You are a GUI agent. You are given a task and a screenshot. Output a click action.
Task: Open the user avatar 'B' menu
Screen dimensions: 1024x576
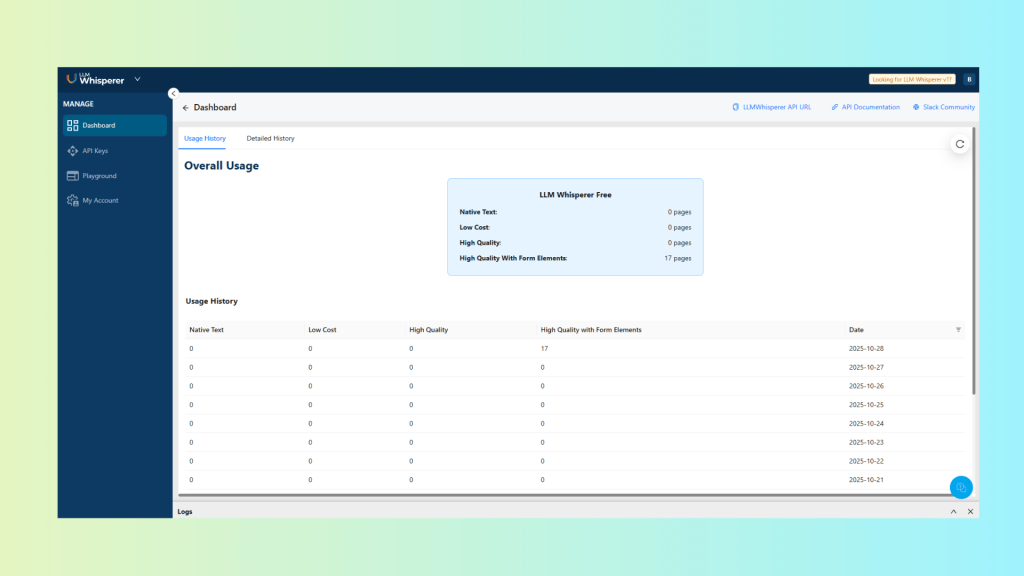click(x=968, y=79)
